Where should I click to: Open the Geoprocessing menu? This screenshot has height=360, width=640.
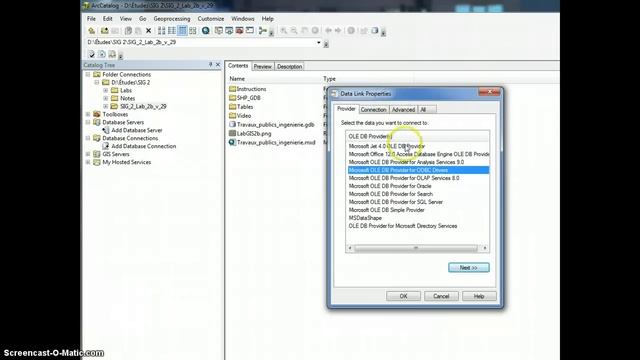[x=172, y=19]
